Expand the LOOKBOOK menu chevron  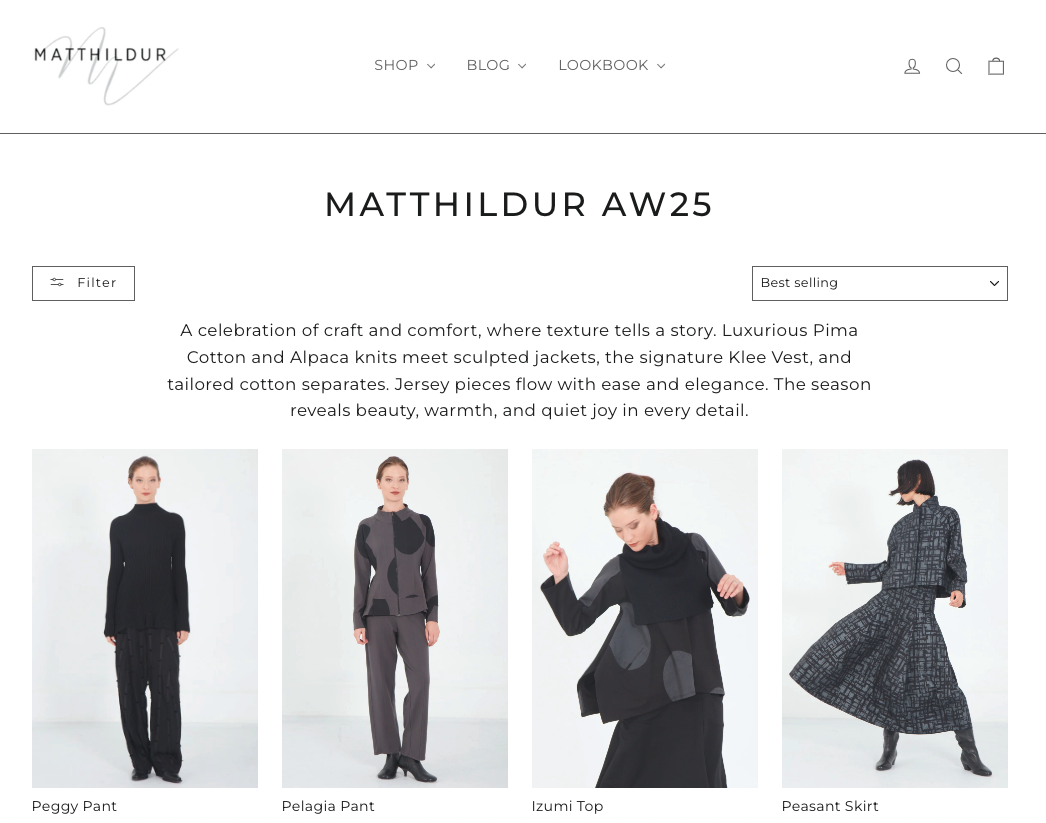coord(661,65)
